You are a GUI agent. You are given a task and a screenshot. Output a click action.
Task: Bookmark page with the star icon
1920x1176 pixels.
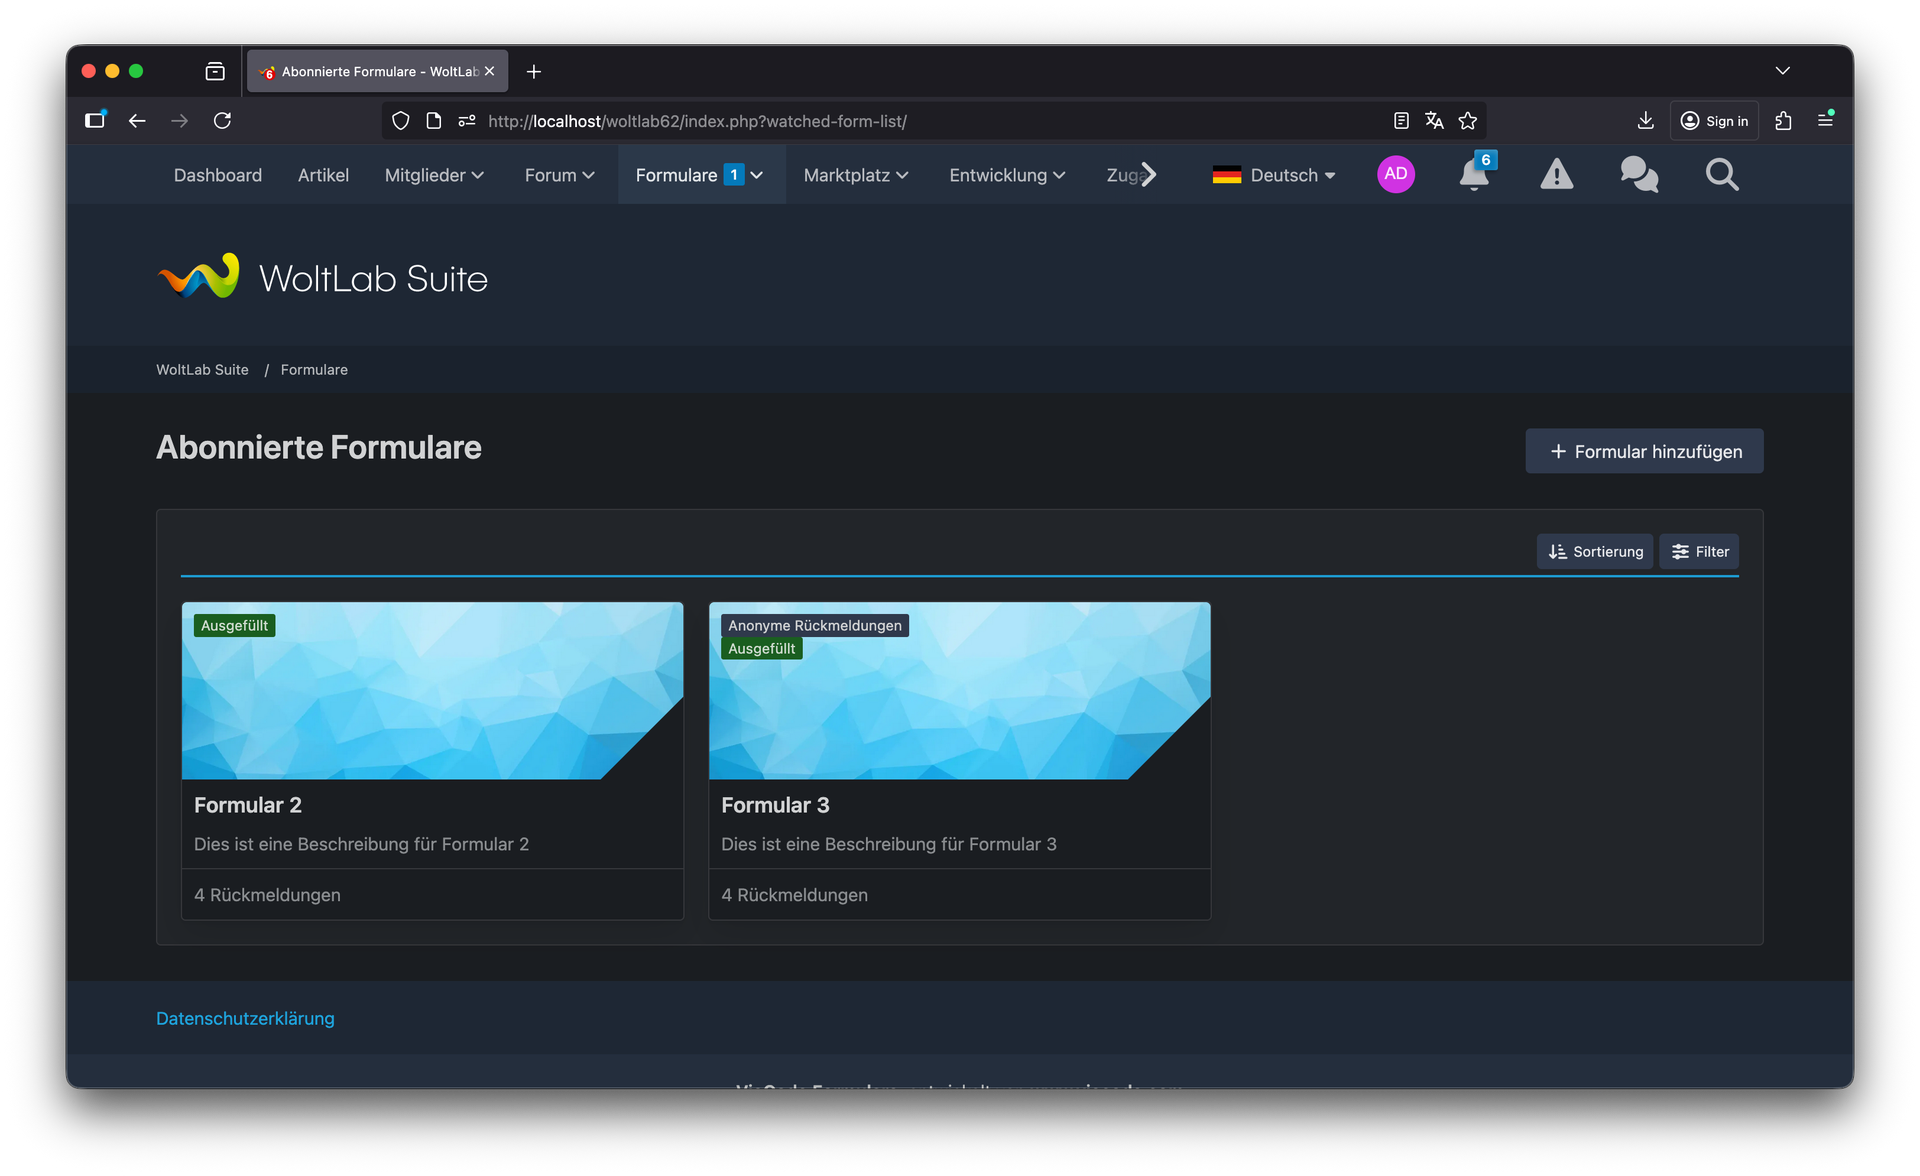coord(1467,121)
